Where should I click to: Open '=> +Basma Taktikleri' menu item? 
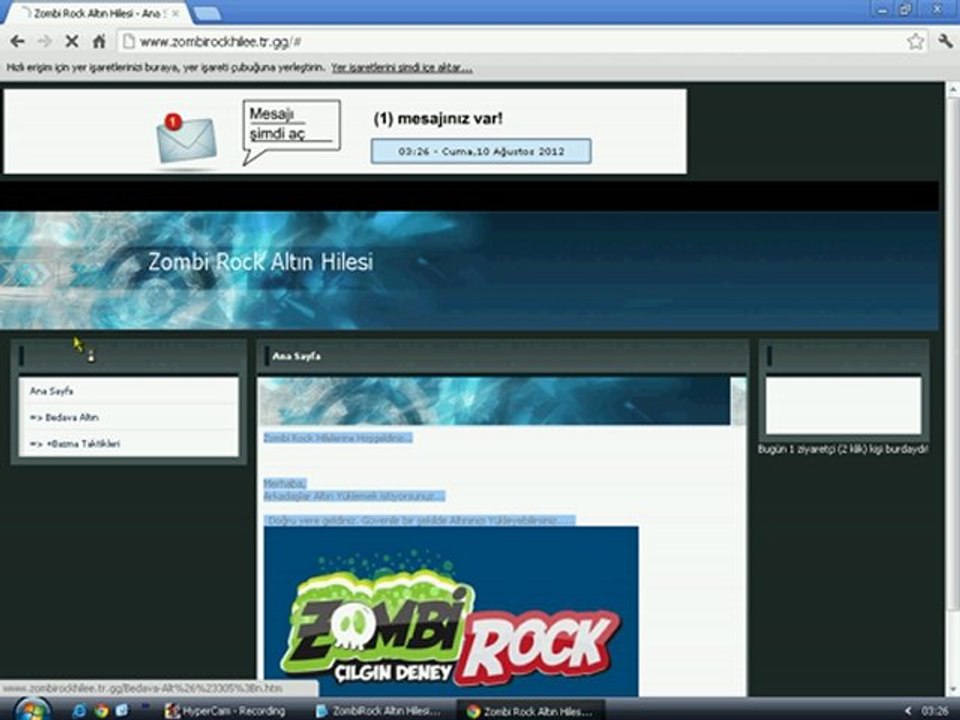coord(75,443)
